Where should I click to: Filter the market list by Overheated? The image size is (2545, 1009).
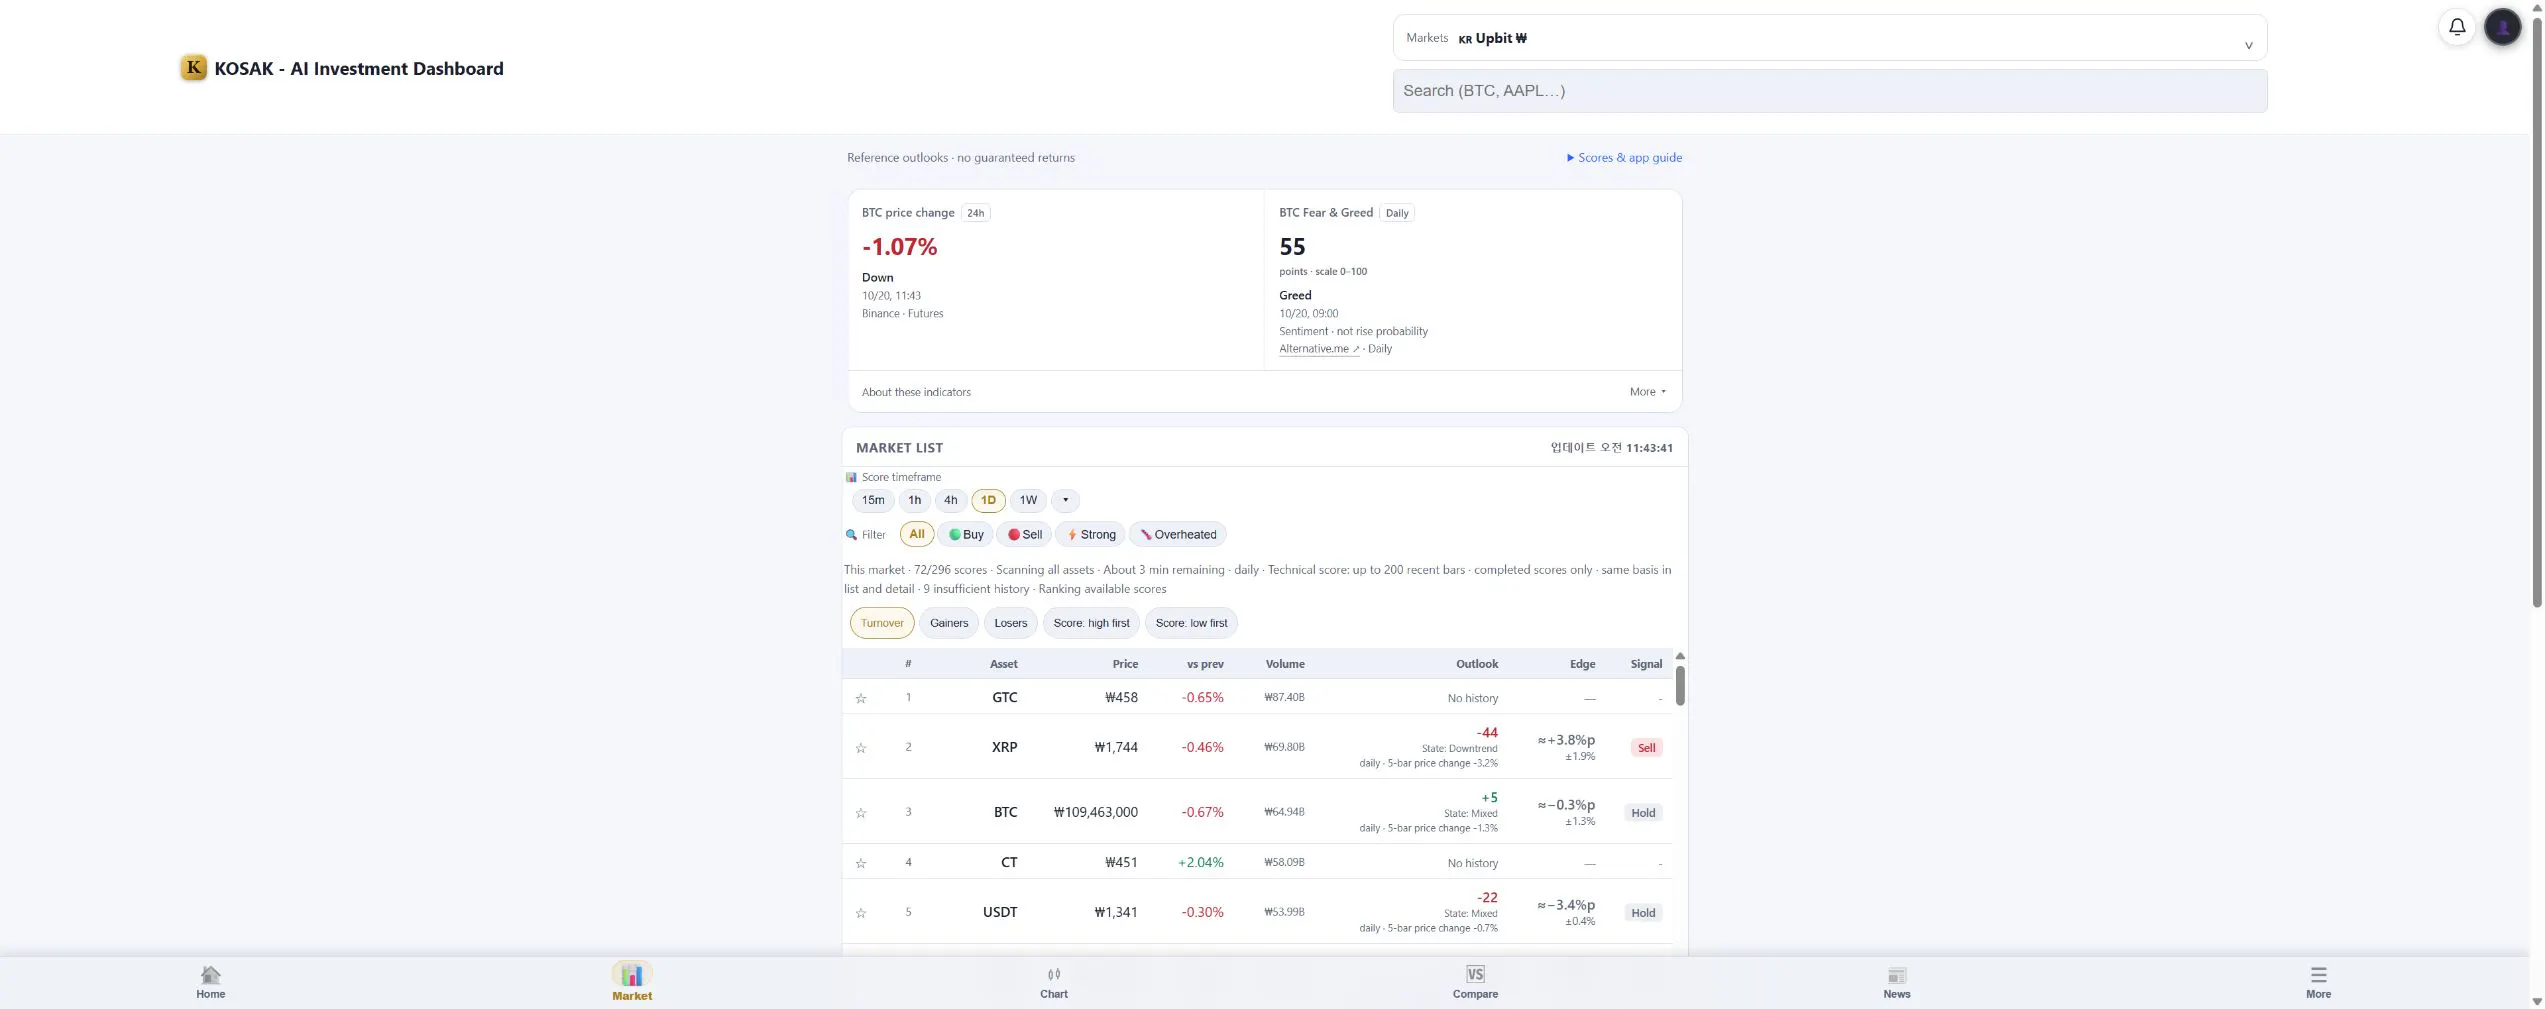tap(1178, 535)
